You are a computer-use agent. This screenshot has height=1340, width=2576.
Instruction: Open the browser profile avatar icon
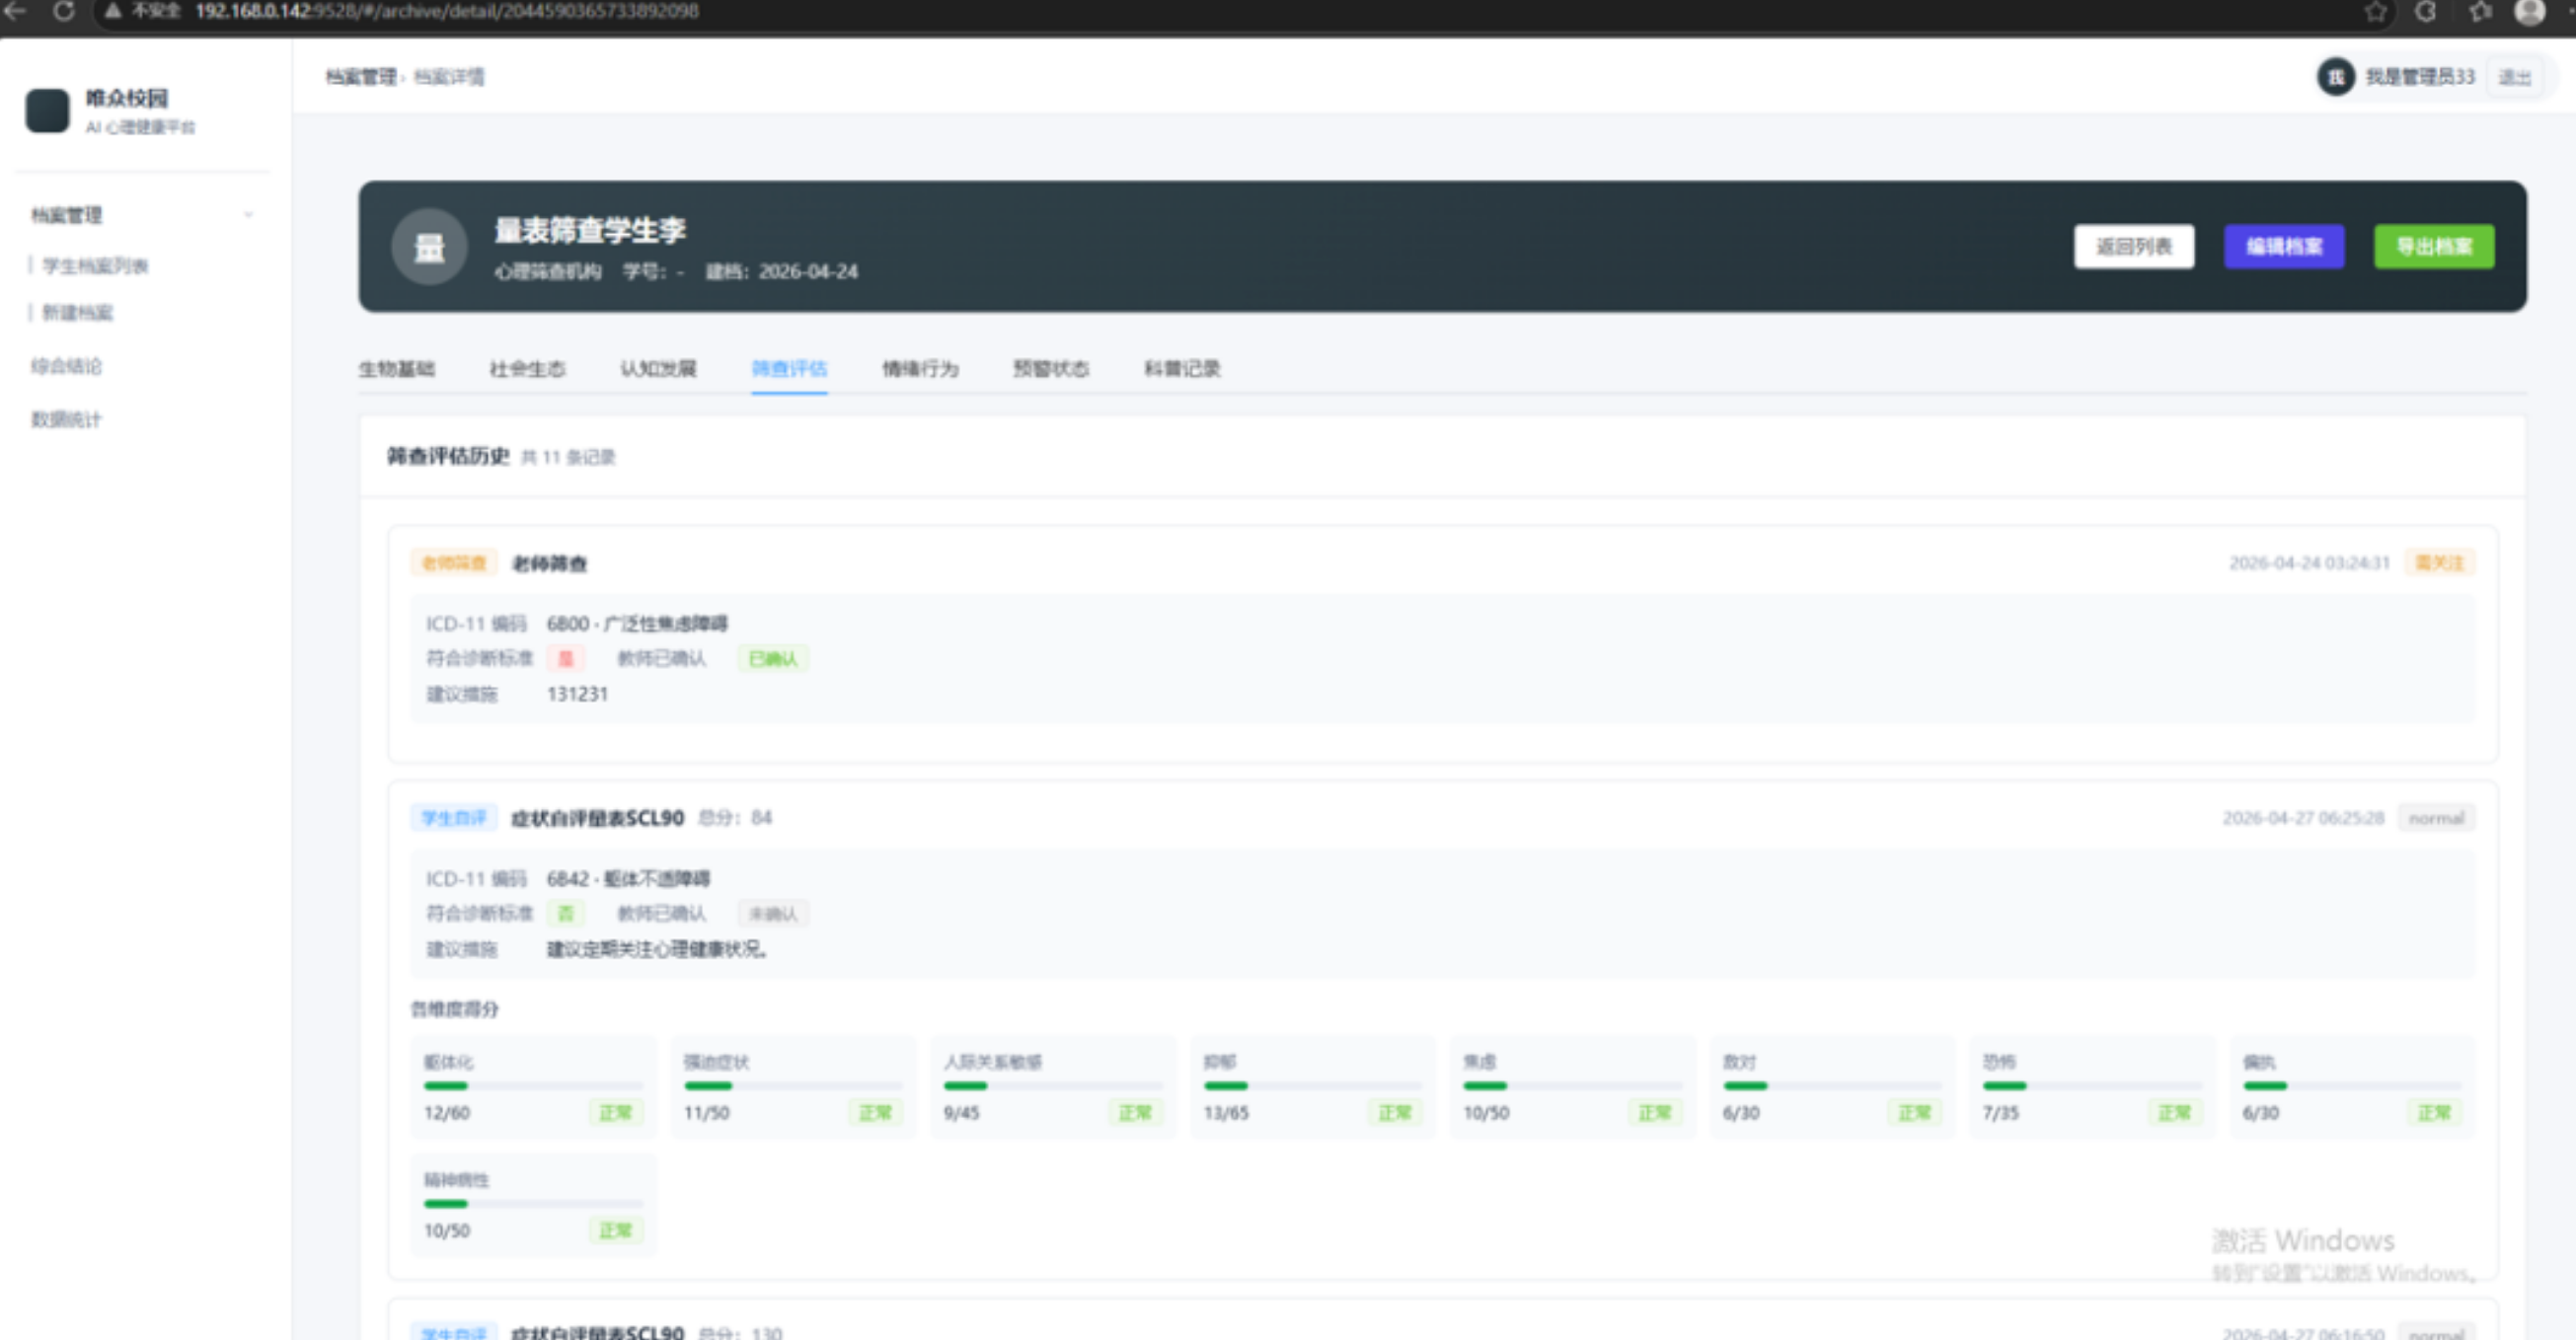coord(2530,11)
